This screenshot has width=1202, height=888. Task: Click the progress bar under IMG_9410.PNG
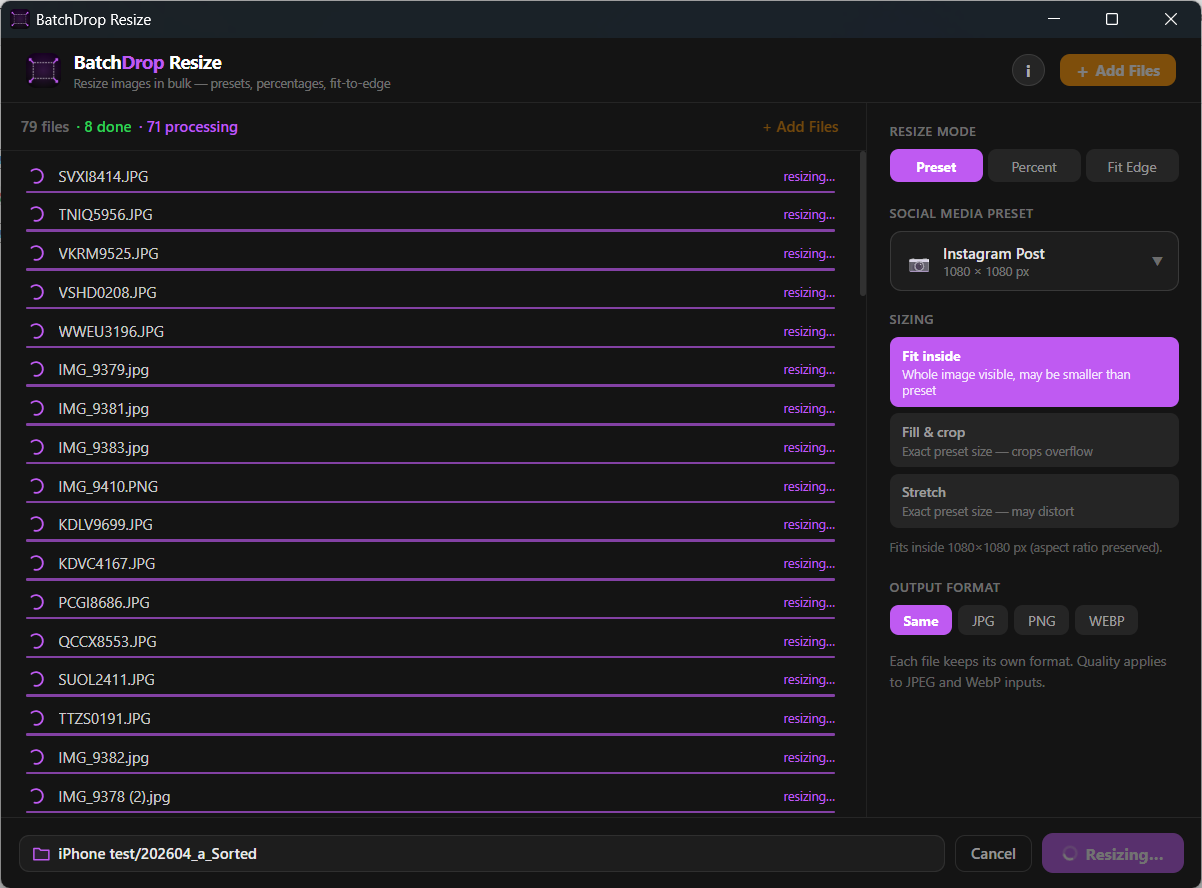430,502
